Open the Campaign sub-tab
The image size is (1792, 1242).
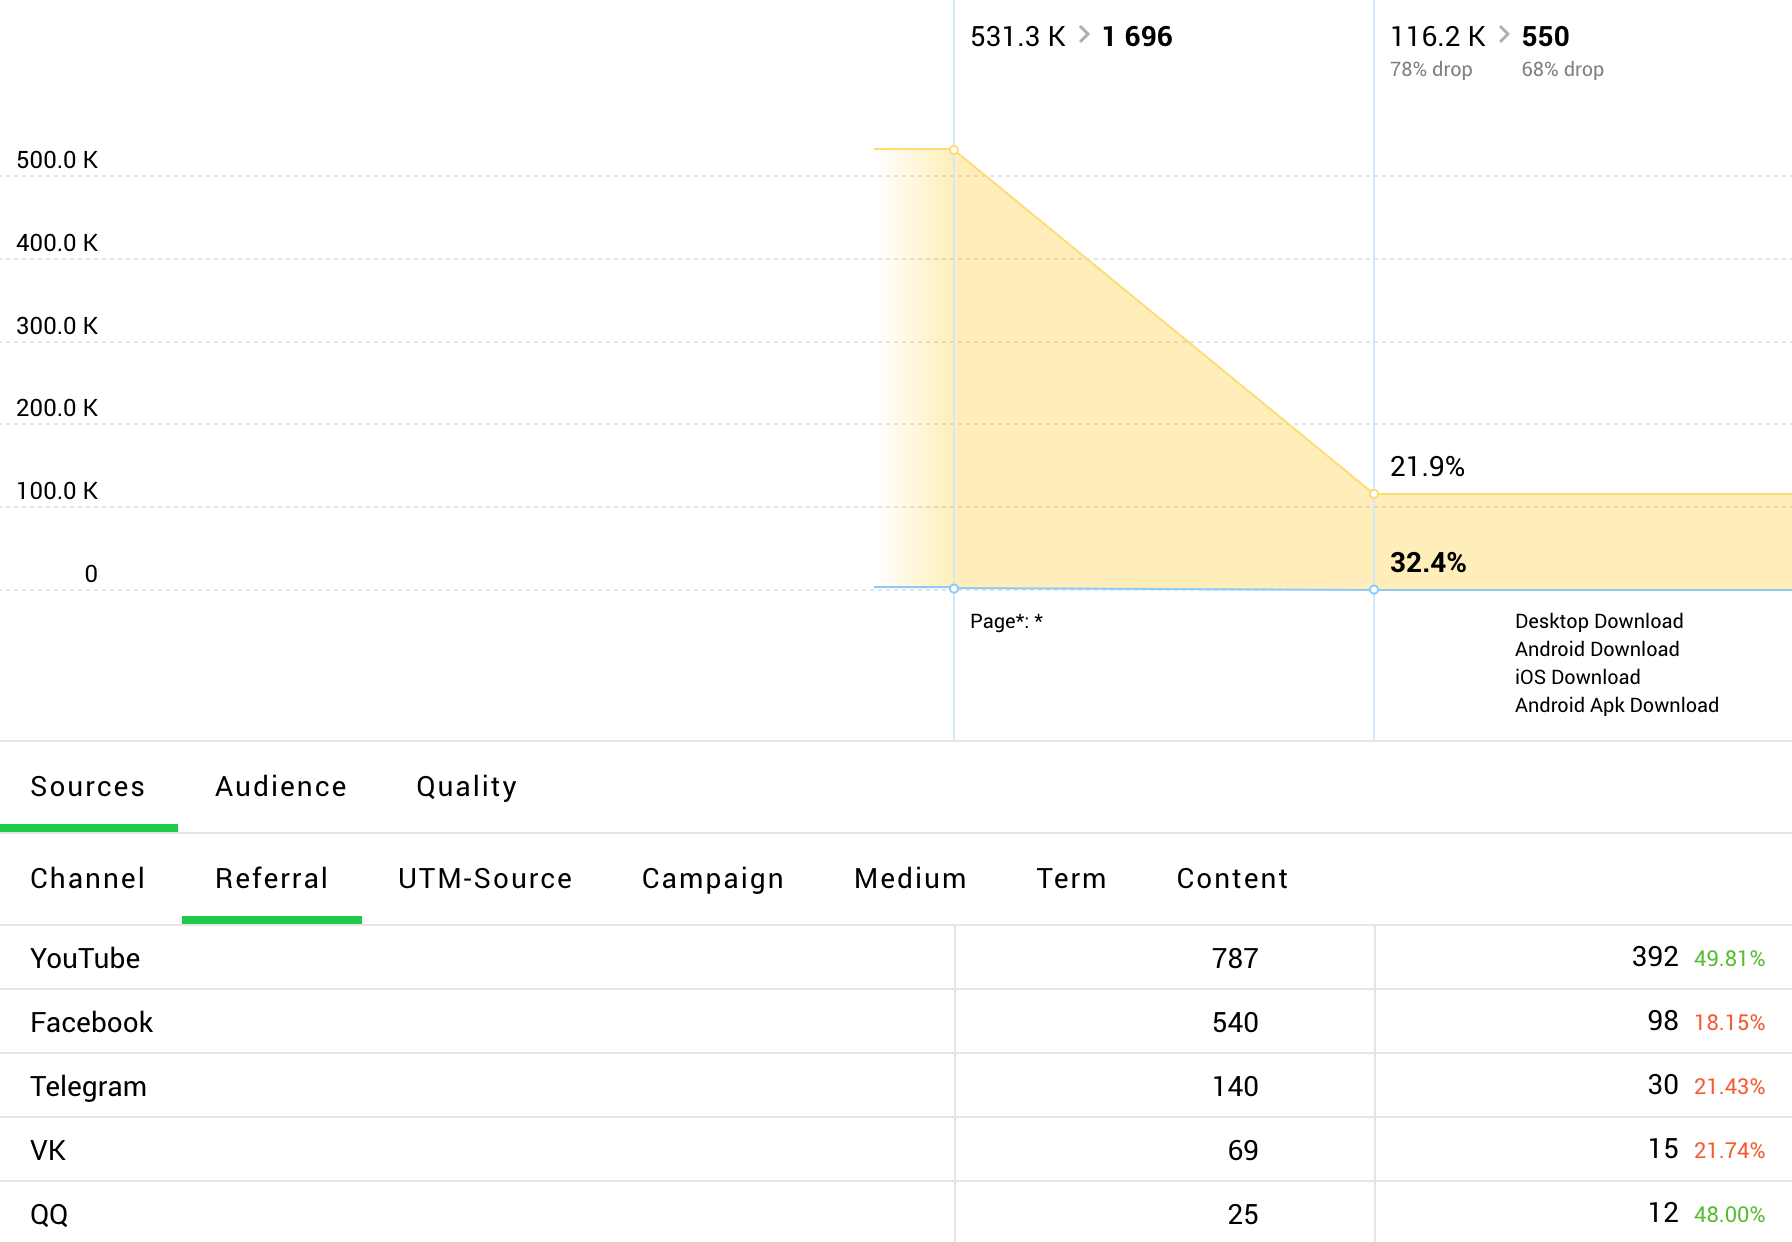(712, 878)
